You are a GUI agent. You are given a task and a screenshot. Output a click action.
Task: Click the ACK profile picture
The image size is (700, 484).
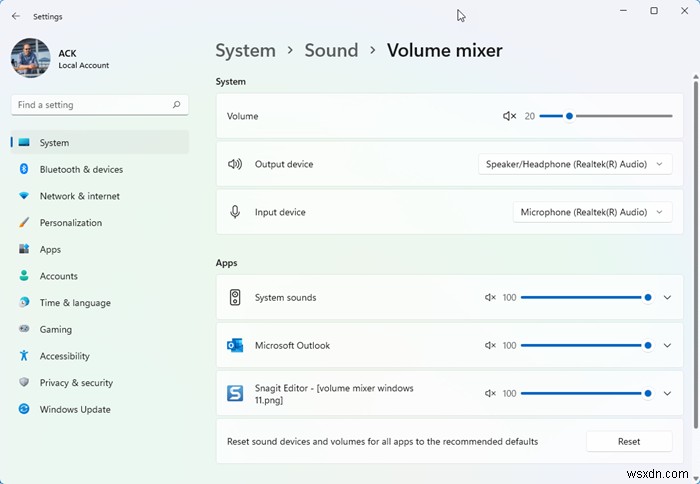pyautogui.click(x=30, y=58)
